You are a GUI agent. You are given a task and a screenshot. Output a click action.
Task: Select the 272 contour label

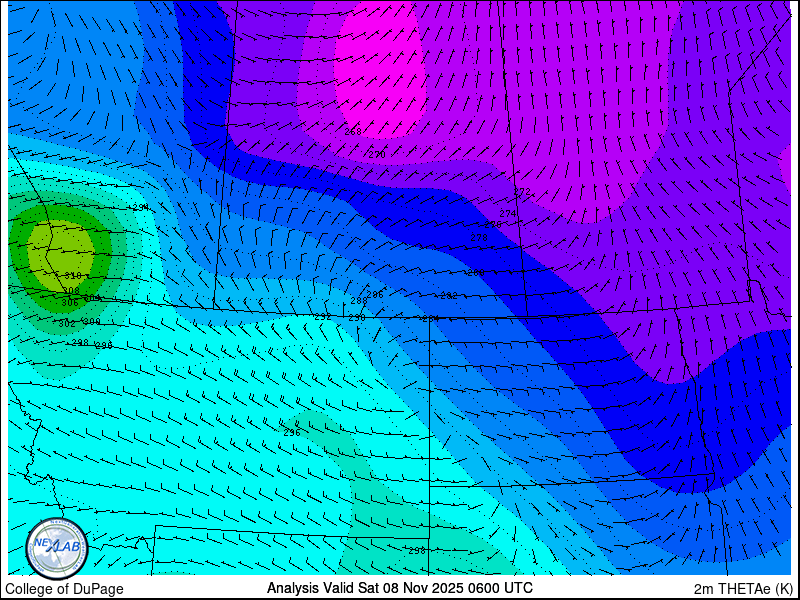[522, 192]
